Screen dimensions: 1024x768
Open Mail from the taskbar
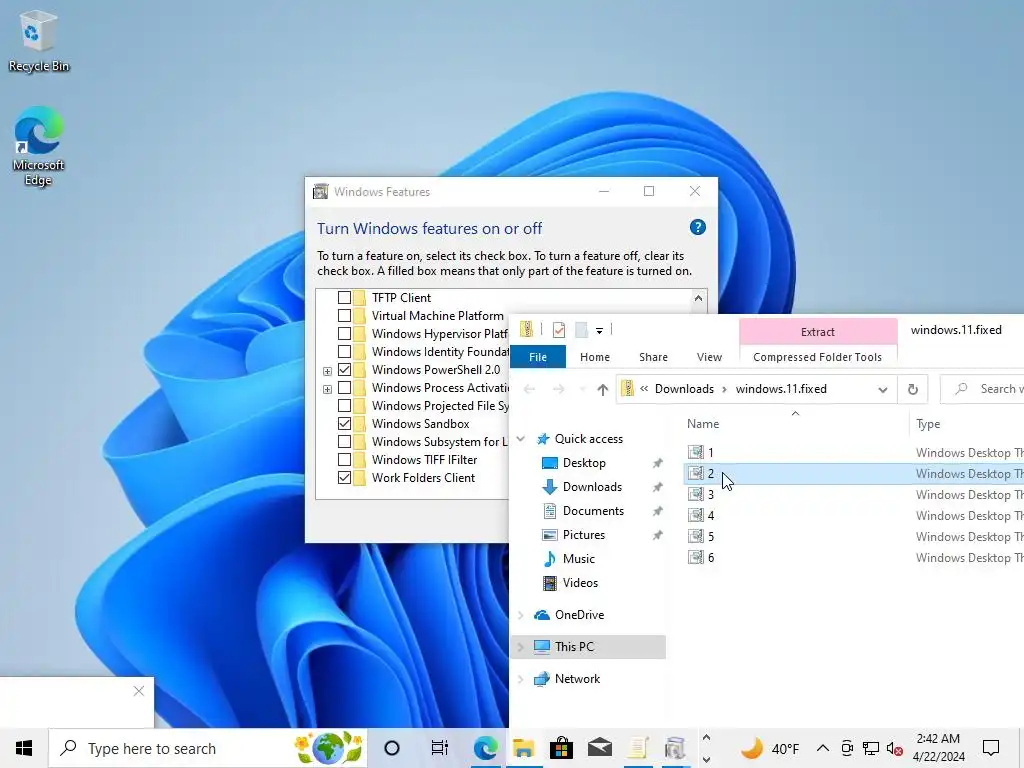(599, 748)
